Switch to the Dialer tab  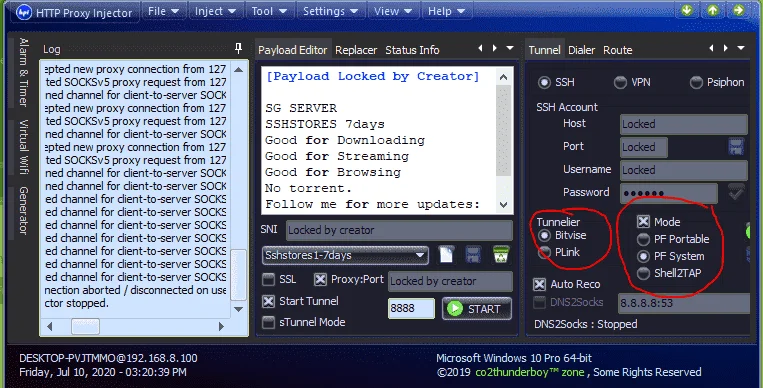point(581,50)
